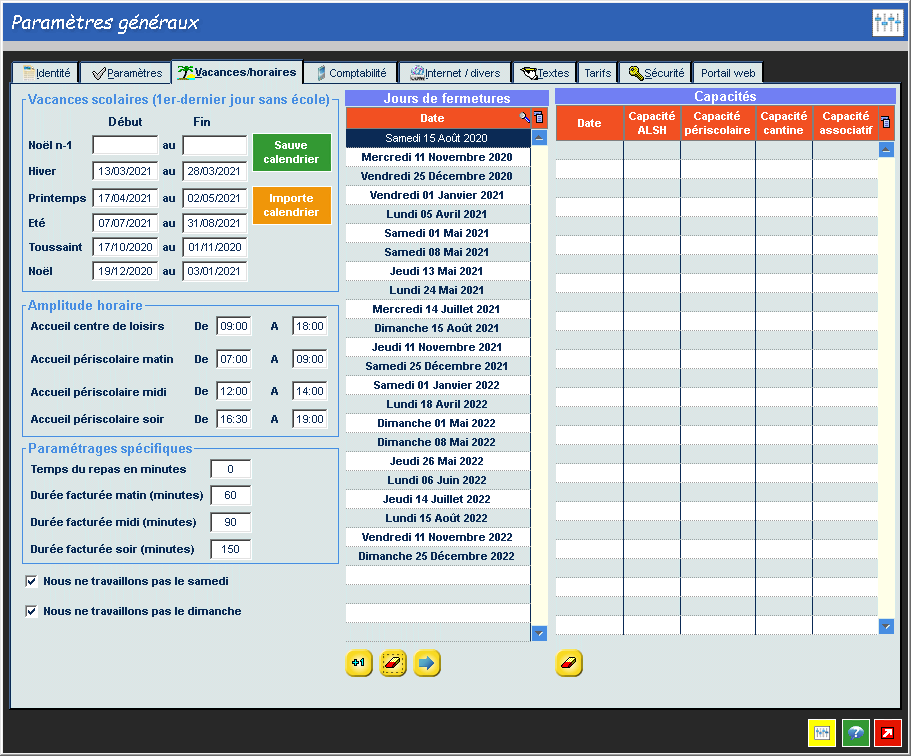Viewport: 911px width, 756px height.
Task: Toggle 'Nous ne travaillons pas le dimanche'
Action: click(x=32, y=611)
